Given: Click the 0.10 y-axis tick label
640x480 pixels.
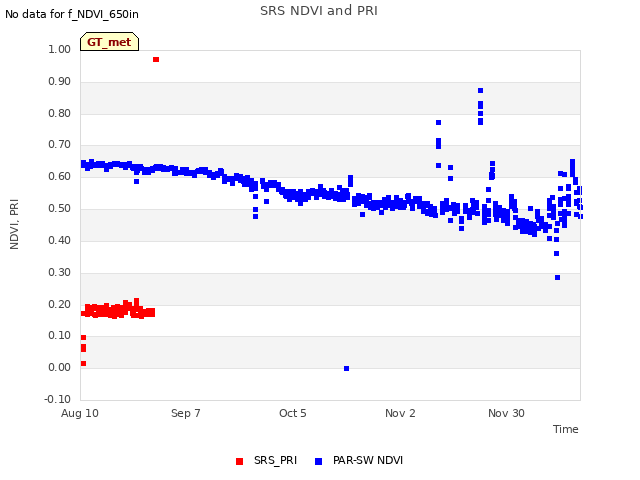Looking at the screenshot, I should (x=60, y=336).
